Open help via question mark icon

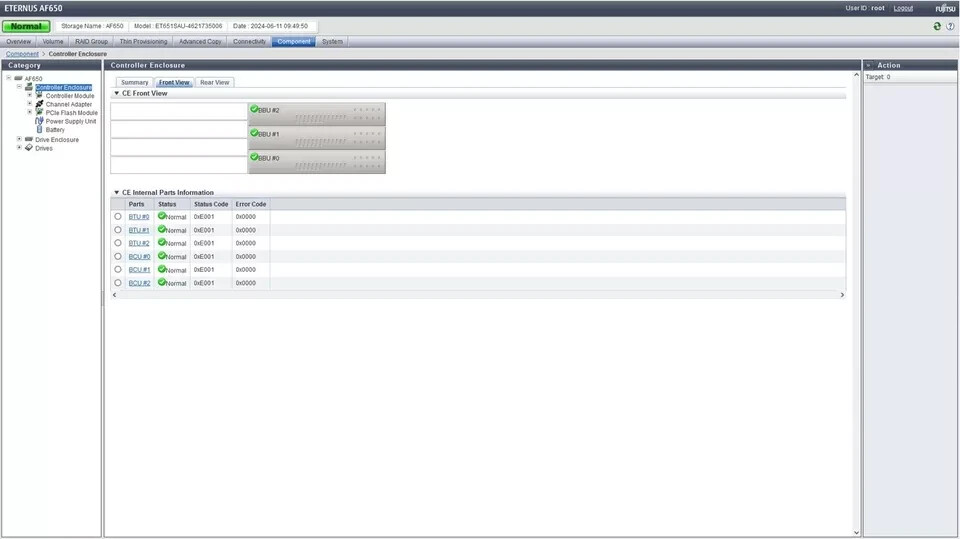[x=950, y=26]
